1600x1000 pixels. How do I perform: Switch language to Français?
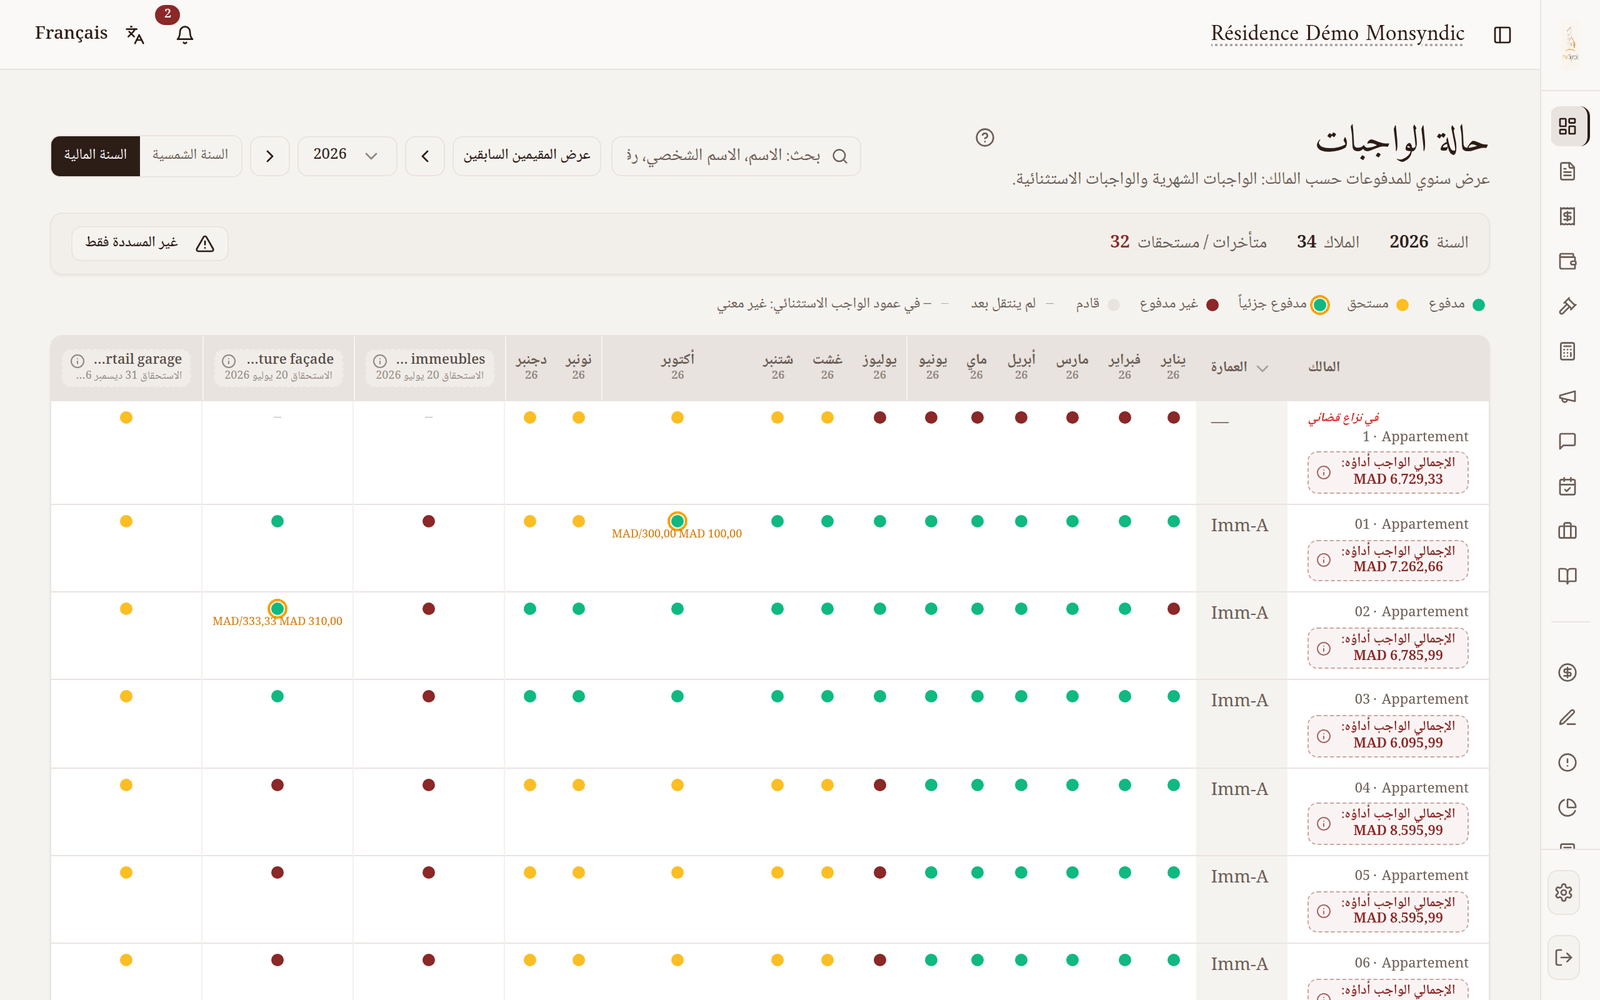click(71, 33)
